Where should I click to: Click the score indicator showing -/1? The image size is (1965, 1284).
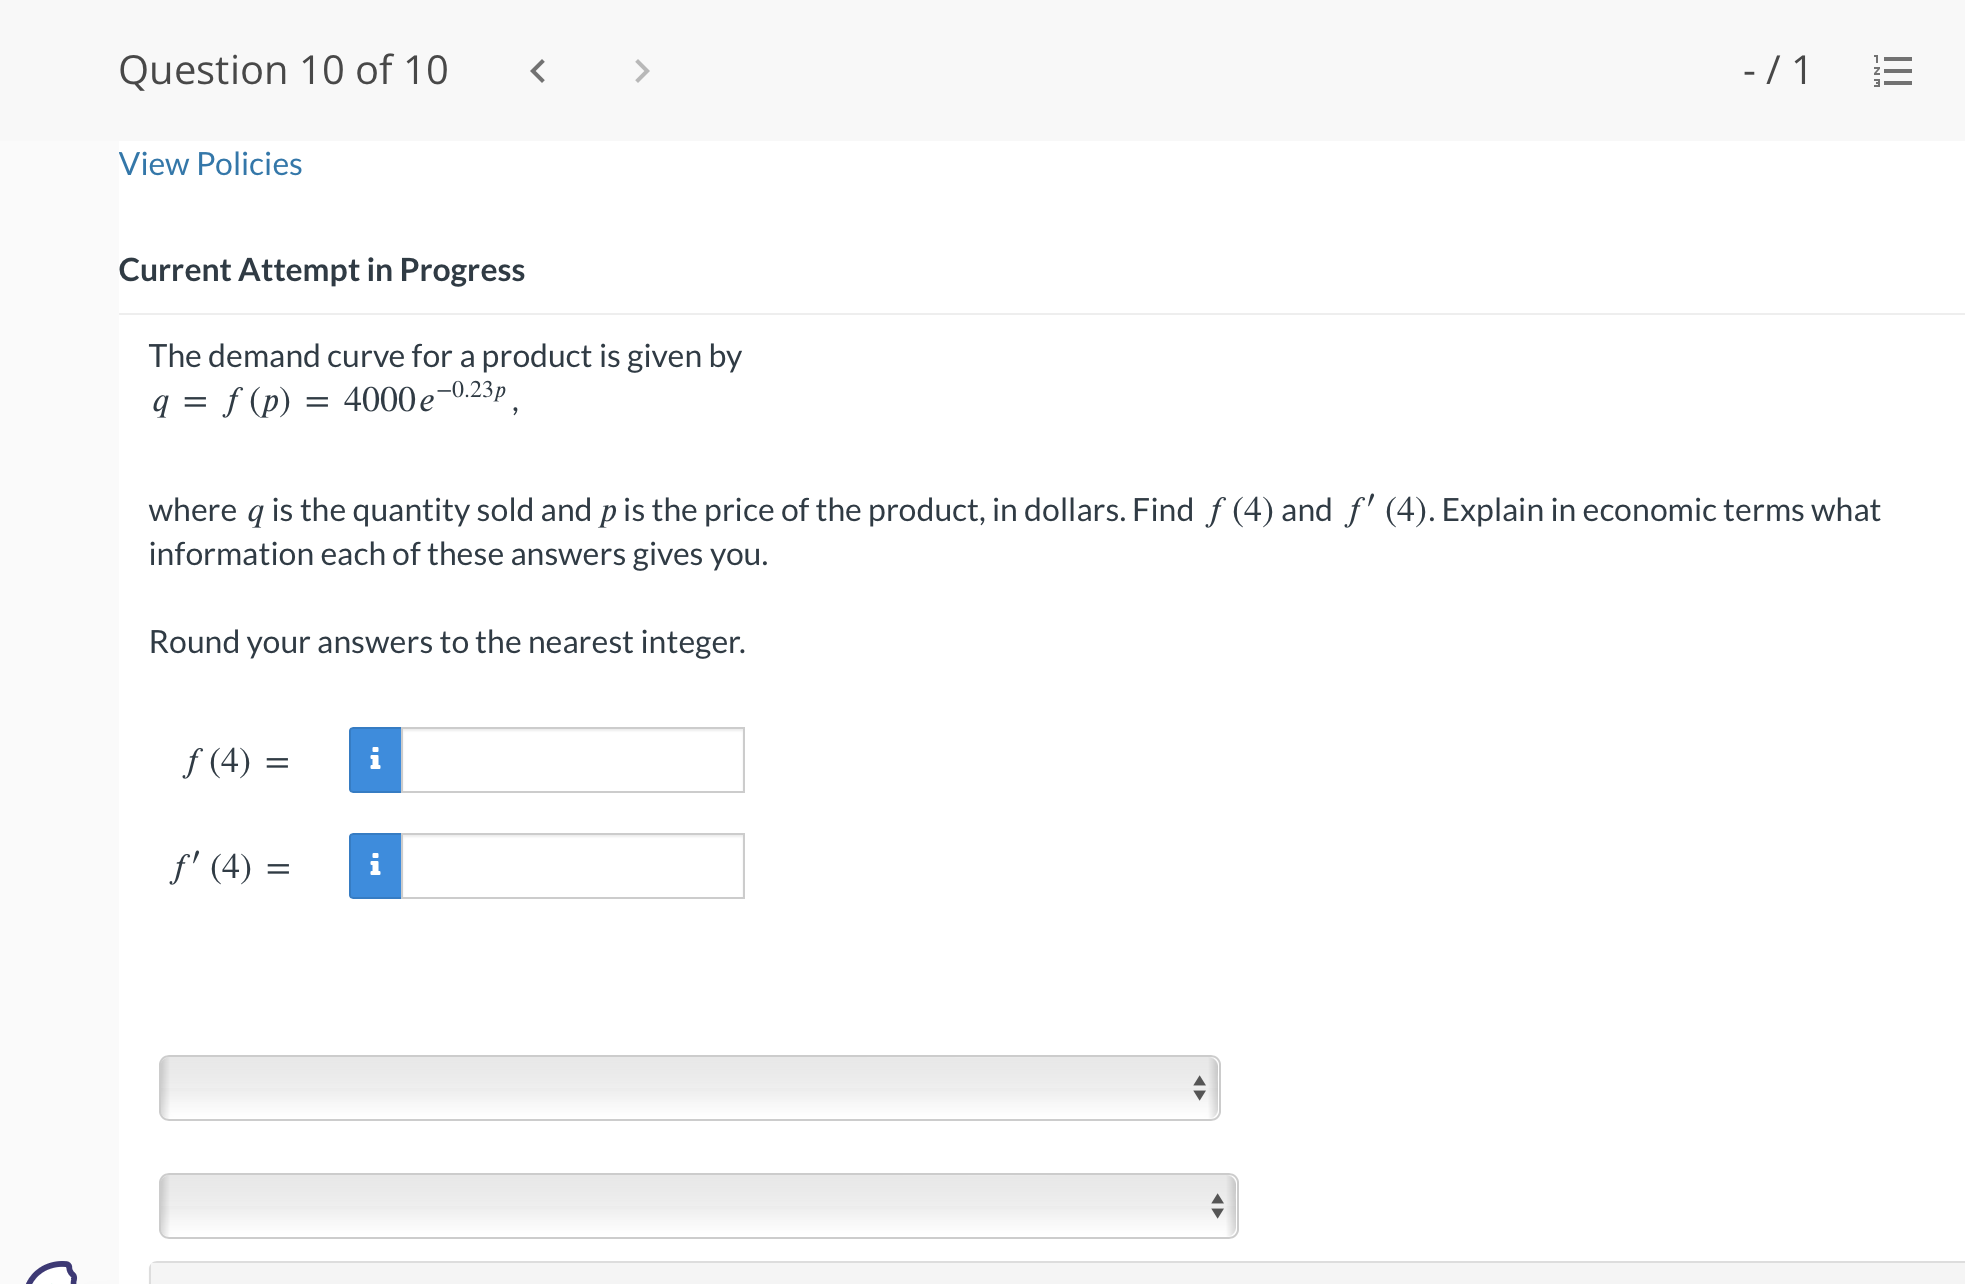1776,70
